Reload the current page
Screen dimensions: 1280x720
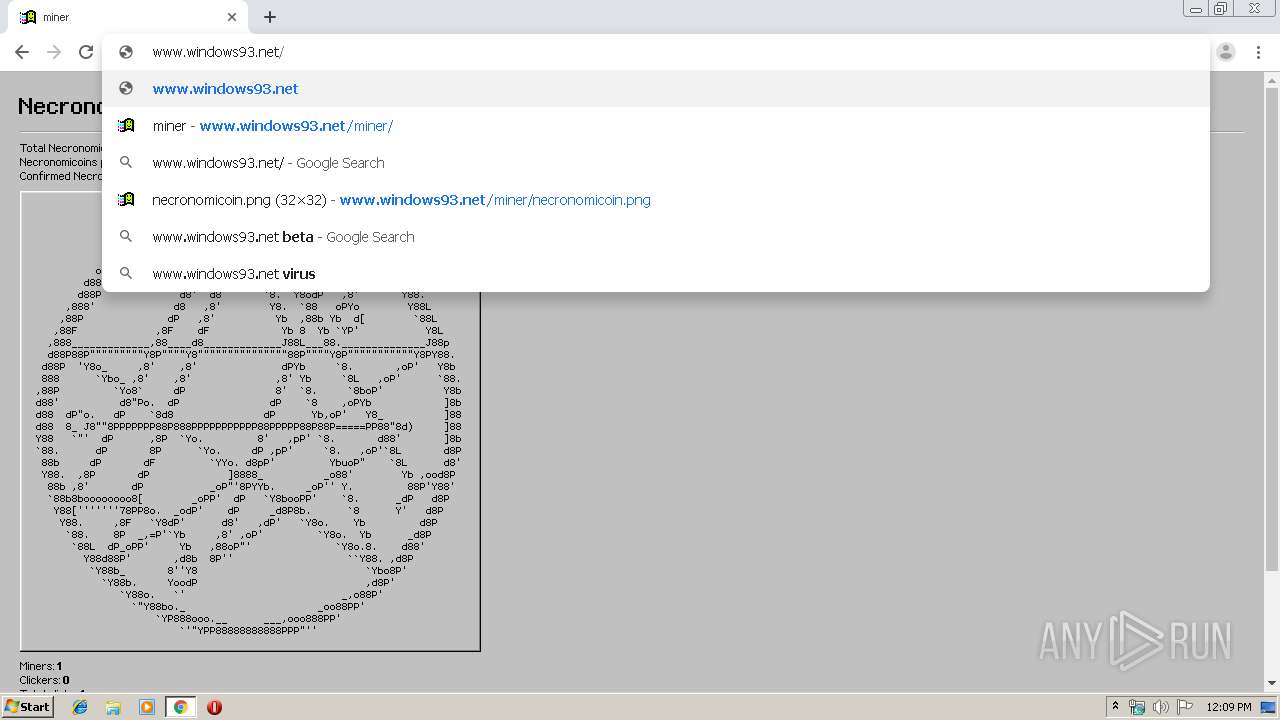point(86,52)
